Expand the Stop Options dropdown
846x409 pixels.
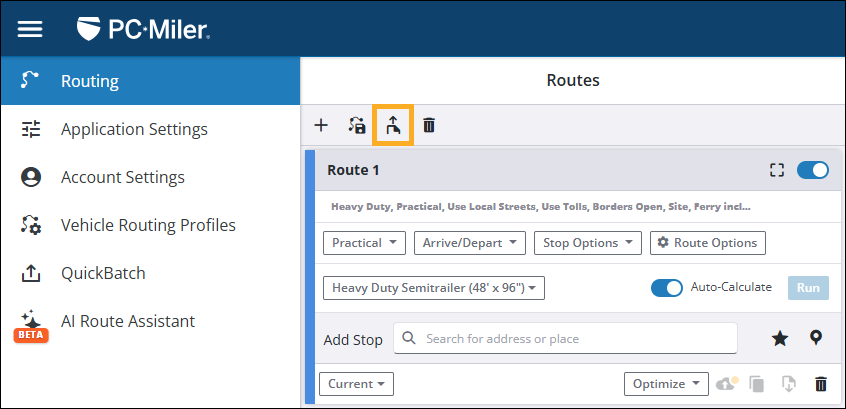pos(588,243)
